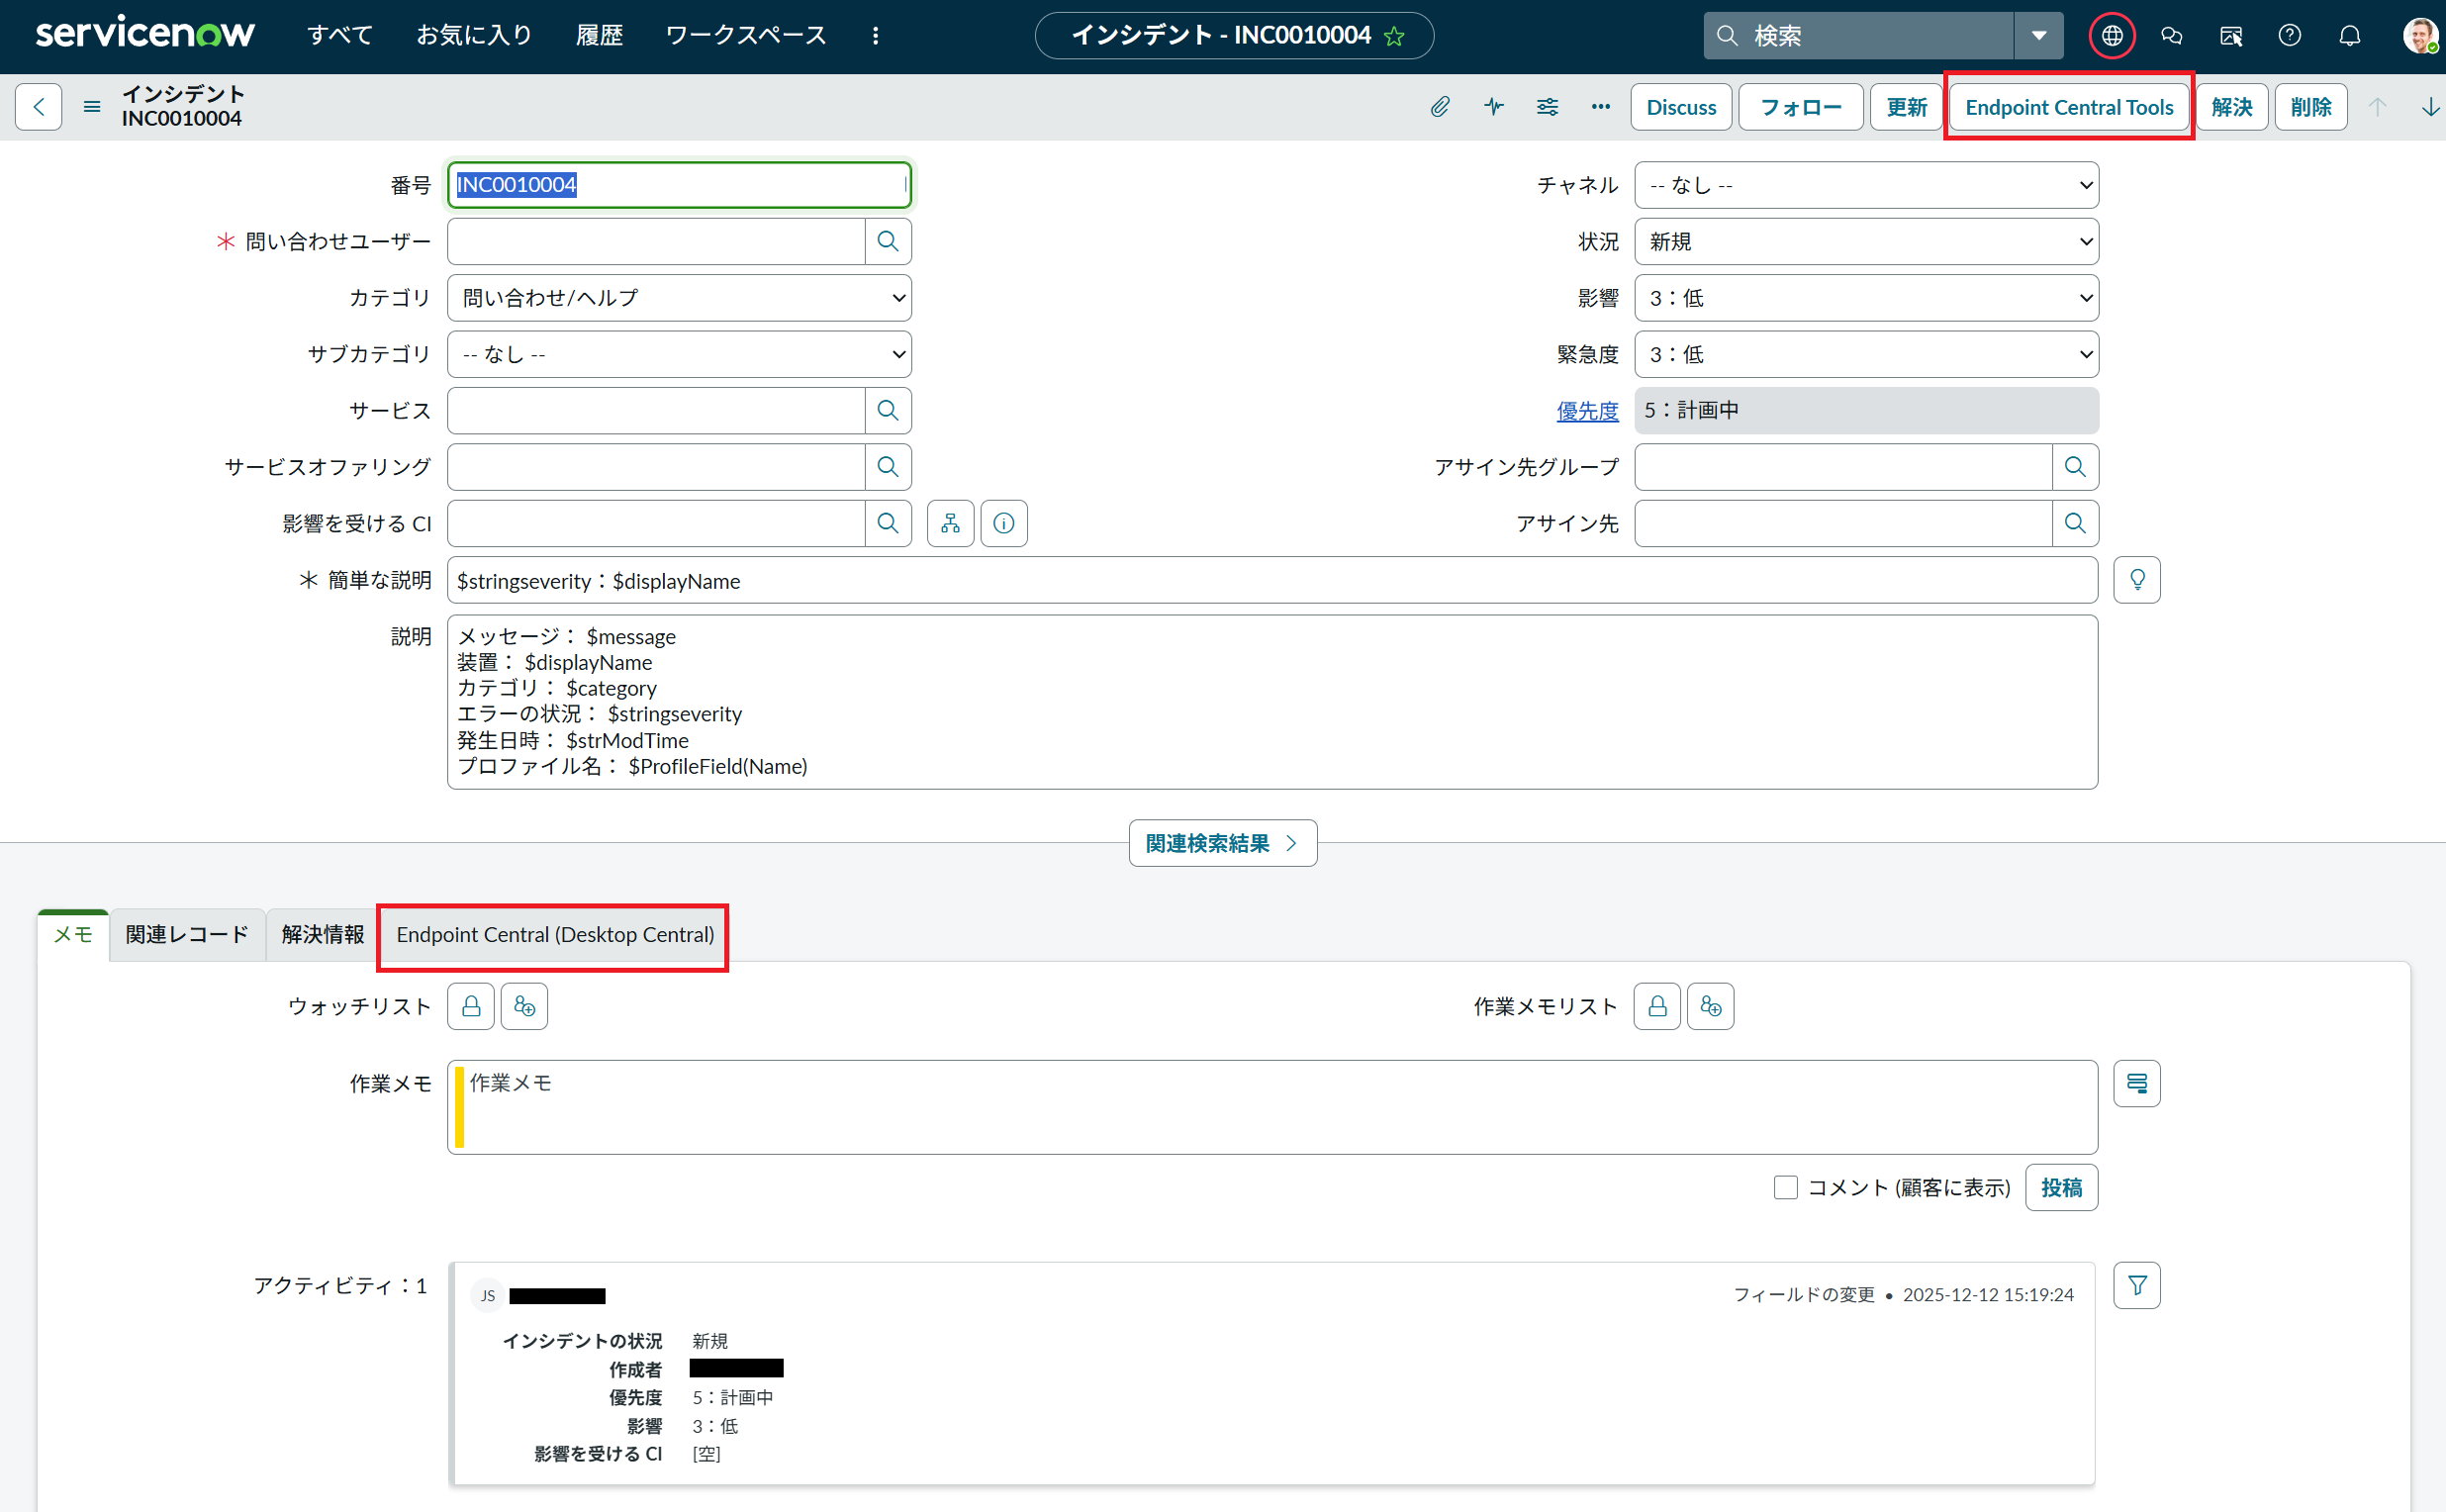This screenshot has height=1512, width=2446.
Task: Switch to the 関連レコード tab
Action: click(x=187, y=935)
